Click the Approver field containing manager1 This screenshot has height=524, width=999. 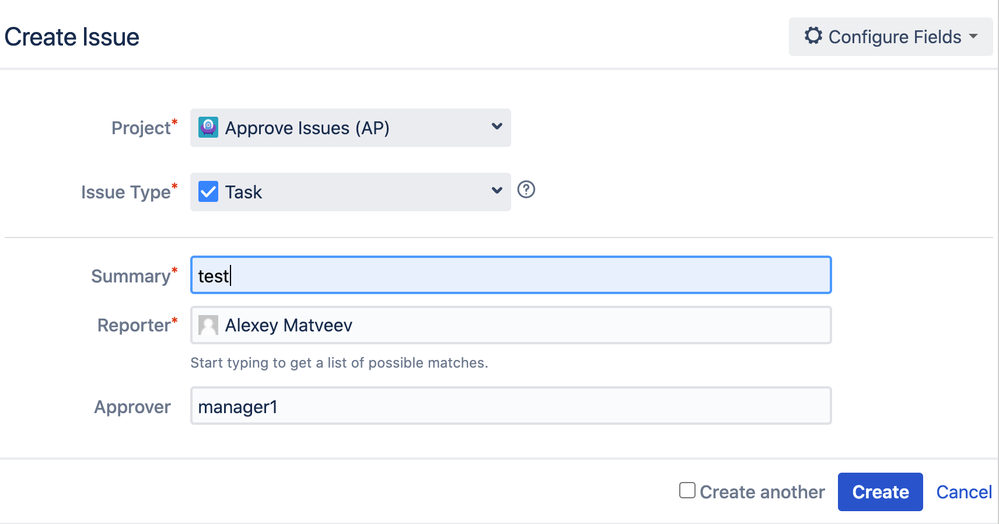tap(511, 405)
